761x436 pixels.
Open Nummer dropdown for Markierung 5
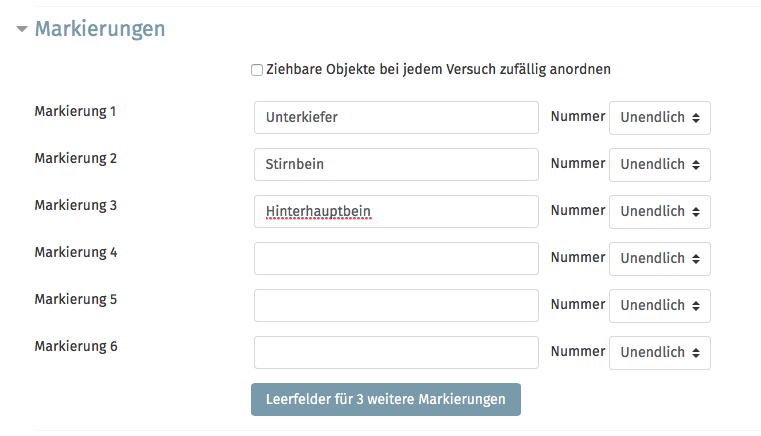[660, 306]
